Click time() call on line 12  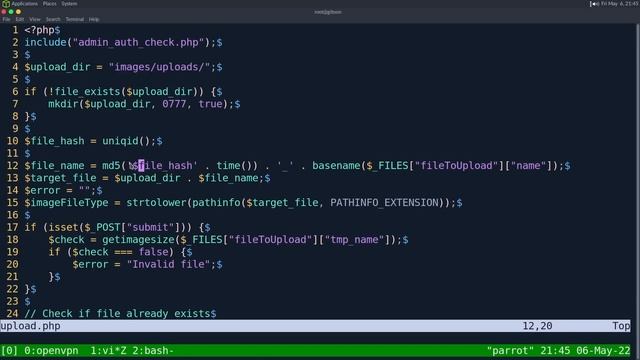click(x=234, y=165)
